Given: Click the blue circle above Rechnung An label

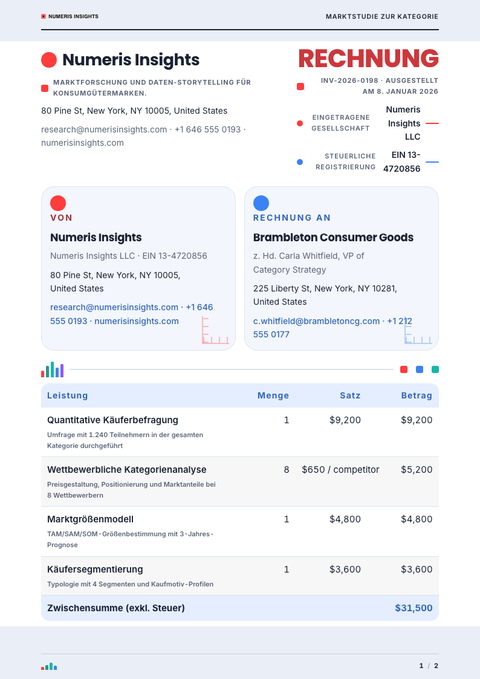Looking at the screenshot, I should (x=261, y=203).
